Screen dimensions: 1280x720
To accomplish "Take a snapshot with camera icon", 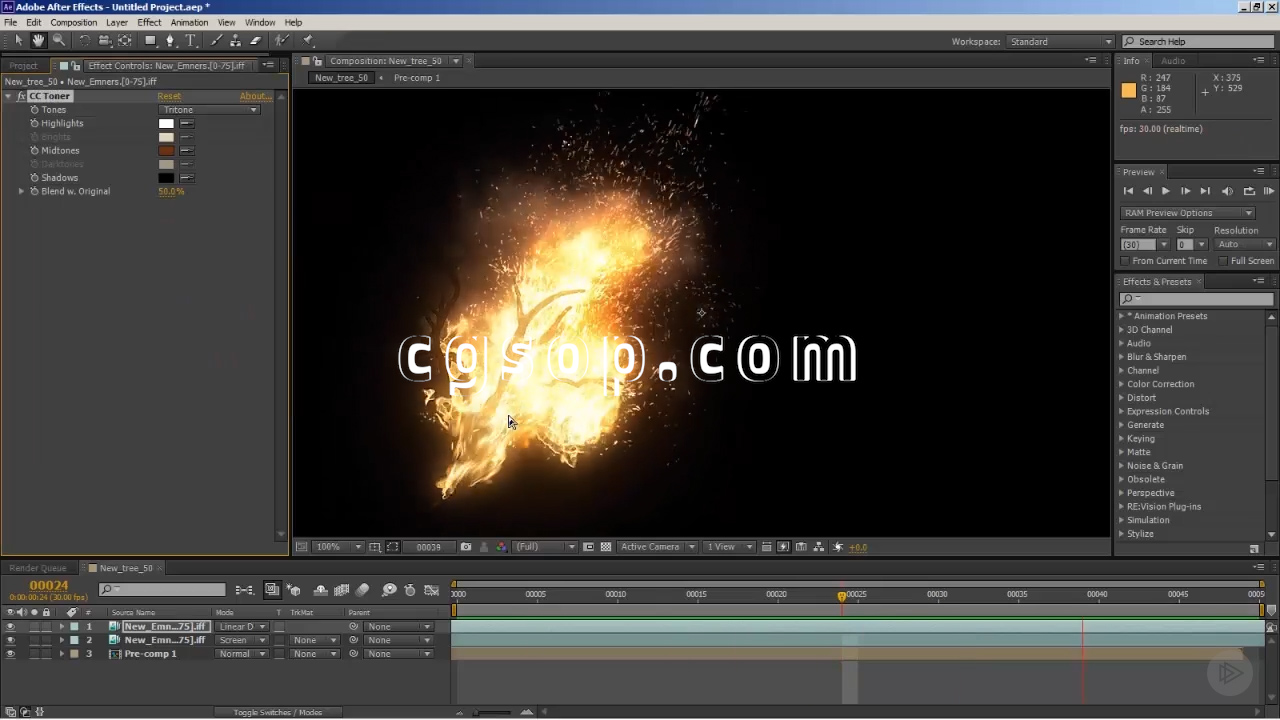I will [x=466, y=547].
